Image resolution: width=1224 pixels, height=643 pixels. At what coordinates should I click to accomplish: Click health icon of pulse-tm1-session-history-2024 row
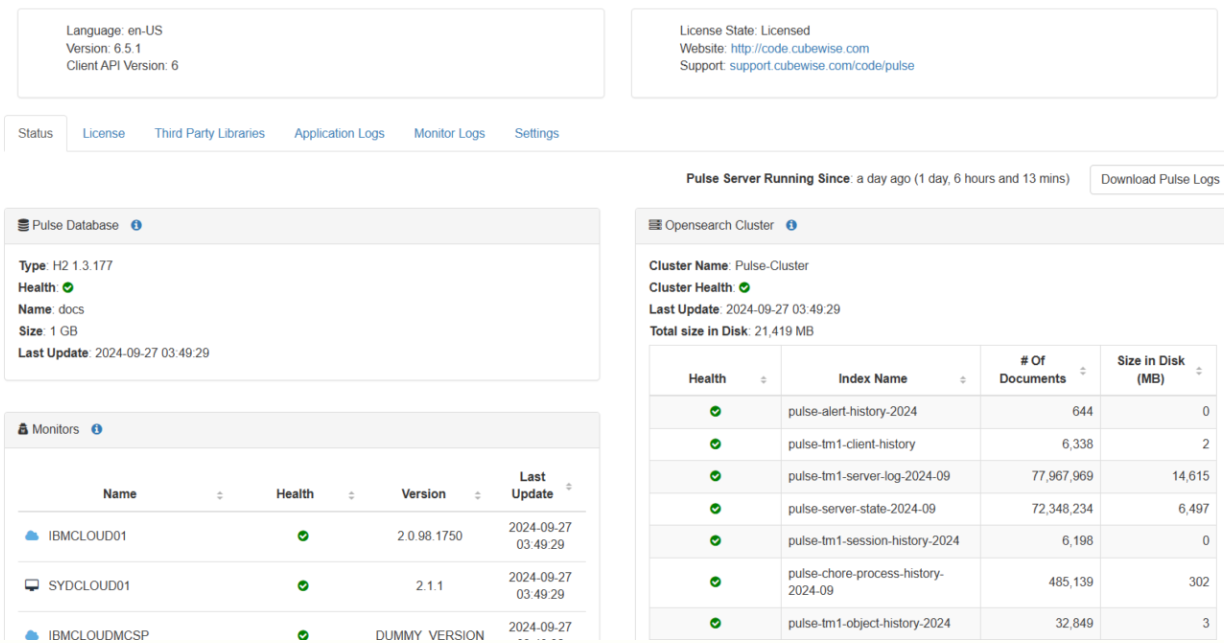715,541
